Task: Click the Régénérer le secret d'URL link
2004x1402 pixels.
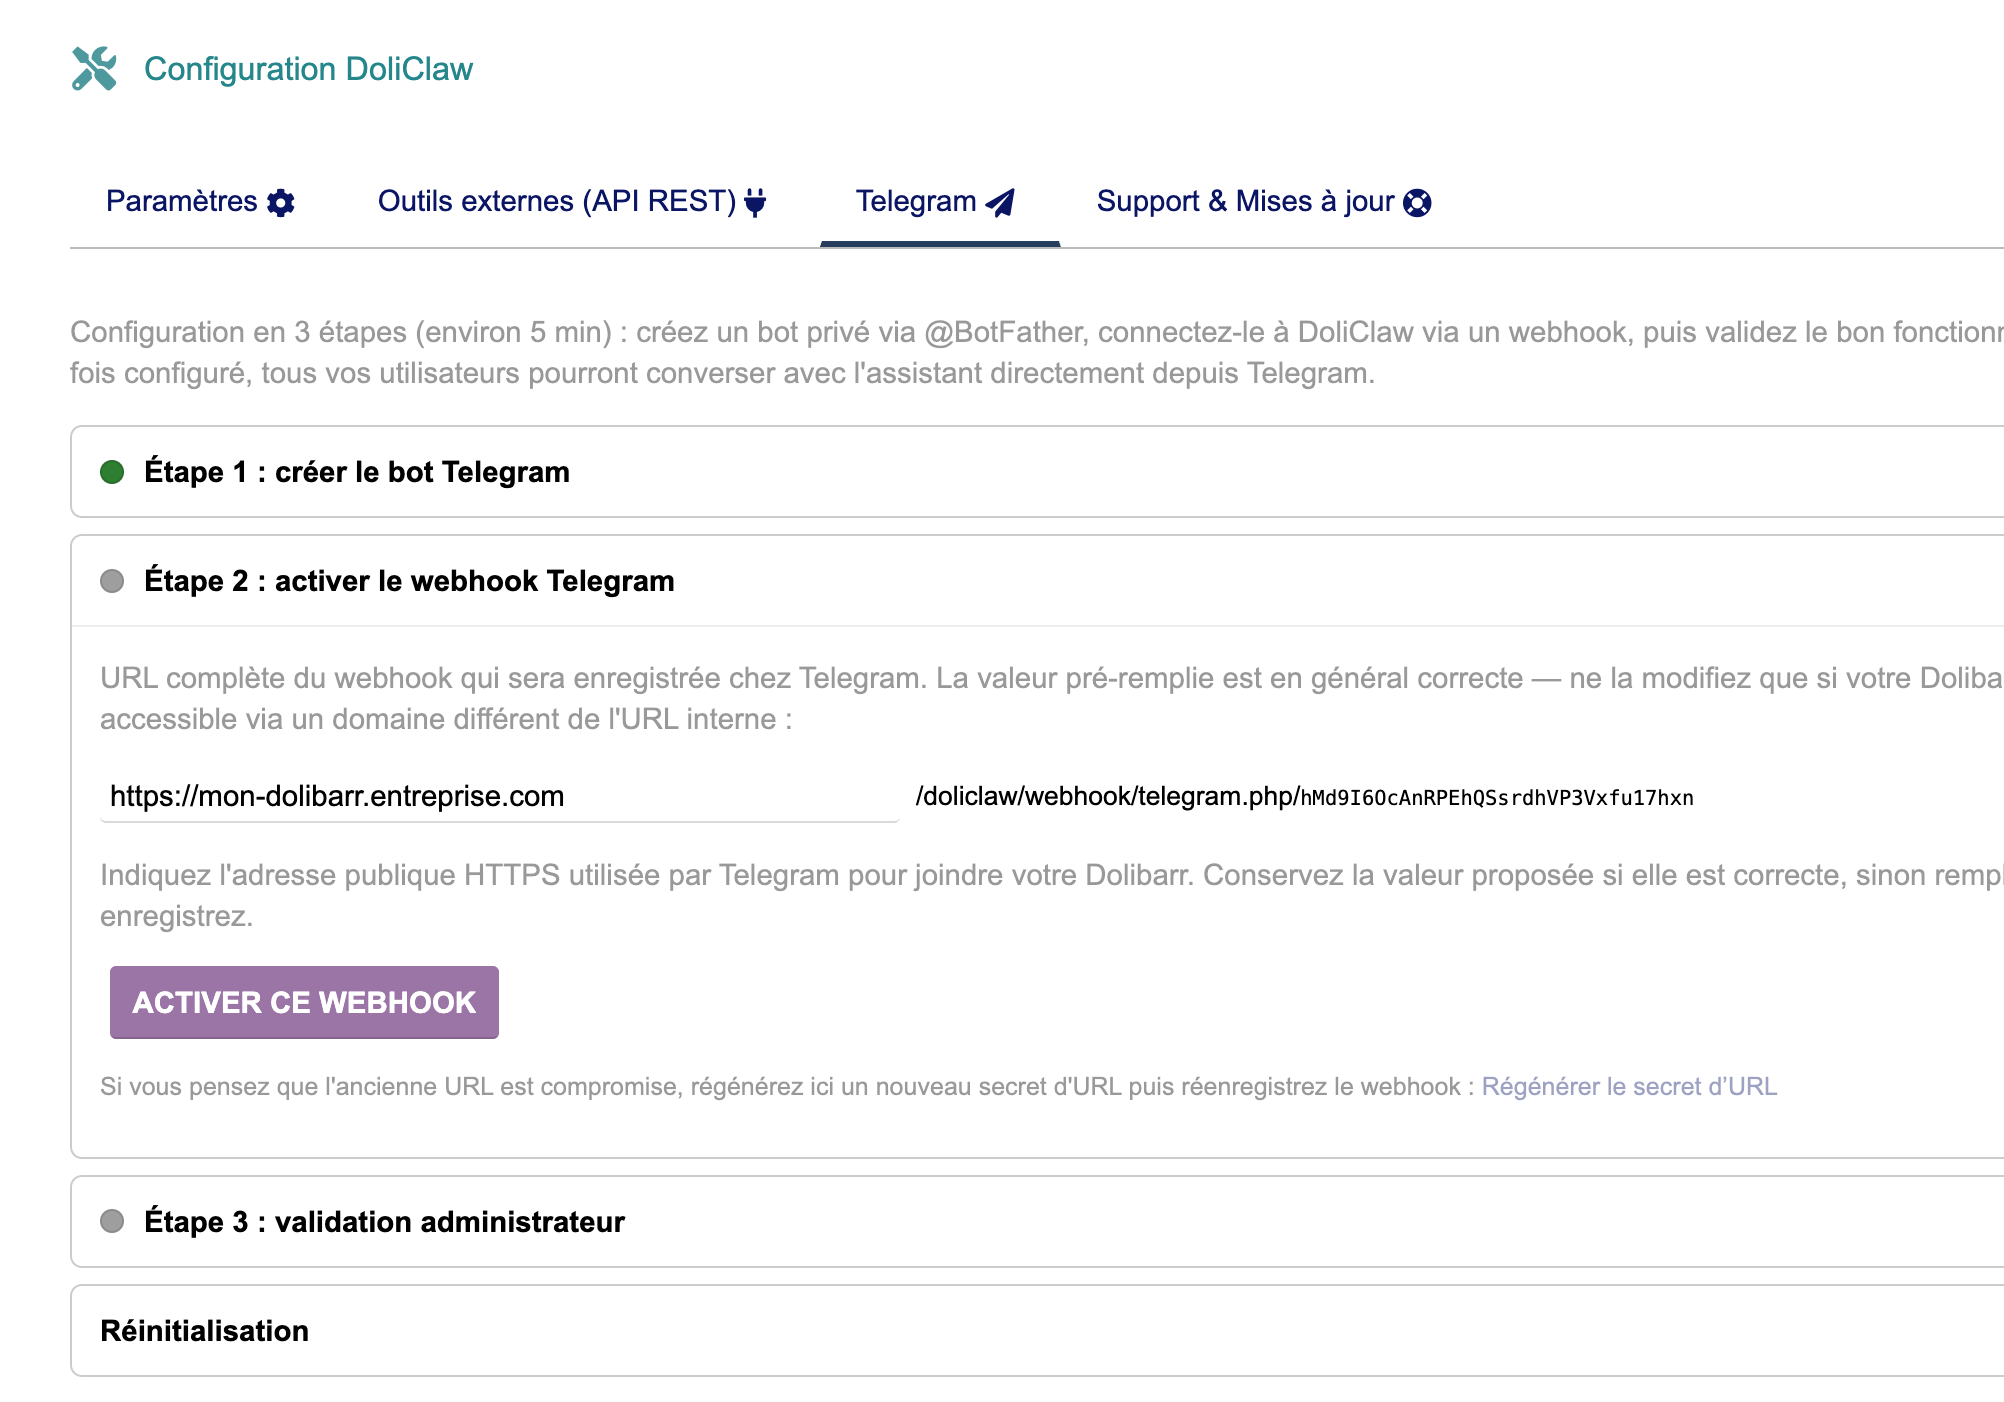Action: pyautogui.click(x=1629, y=1087)
